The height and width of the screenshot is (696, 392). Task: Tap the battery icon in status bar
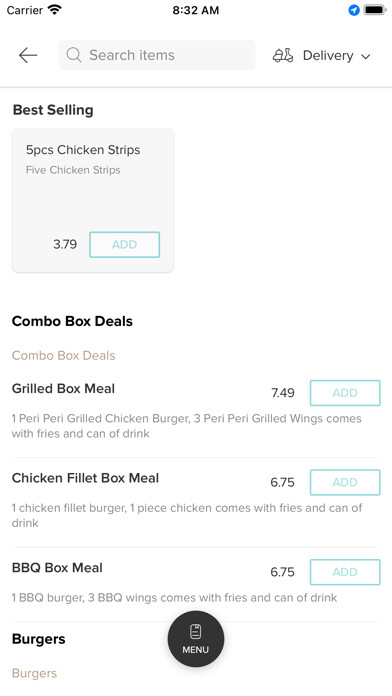tap(375, 10)
